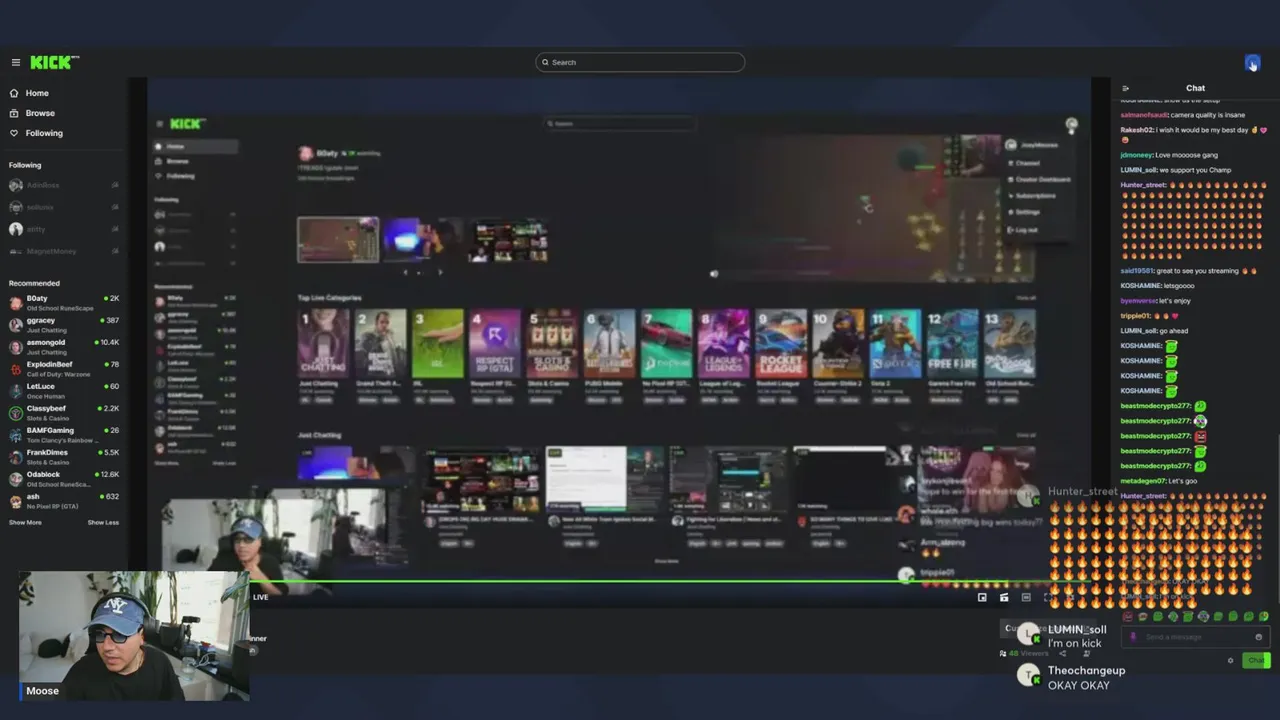Enable the mini-player (picture-in-picture) icon

pos(982,597)
